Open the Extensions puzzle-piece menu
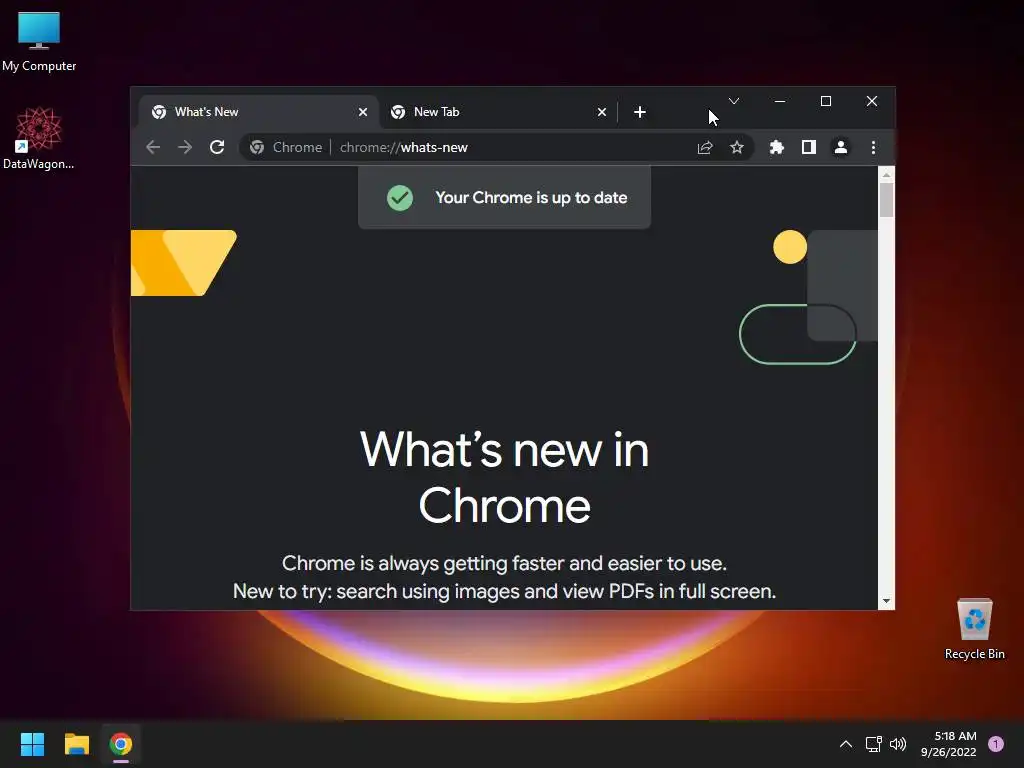The height and width of the screenshot is (768, 1024). point(776,148)
